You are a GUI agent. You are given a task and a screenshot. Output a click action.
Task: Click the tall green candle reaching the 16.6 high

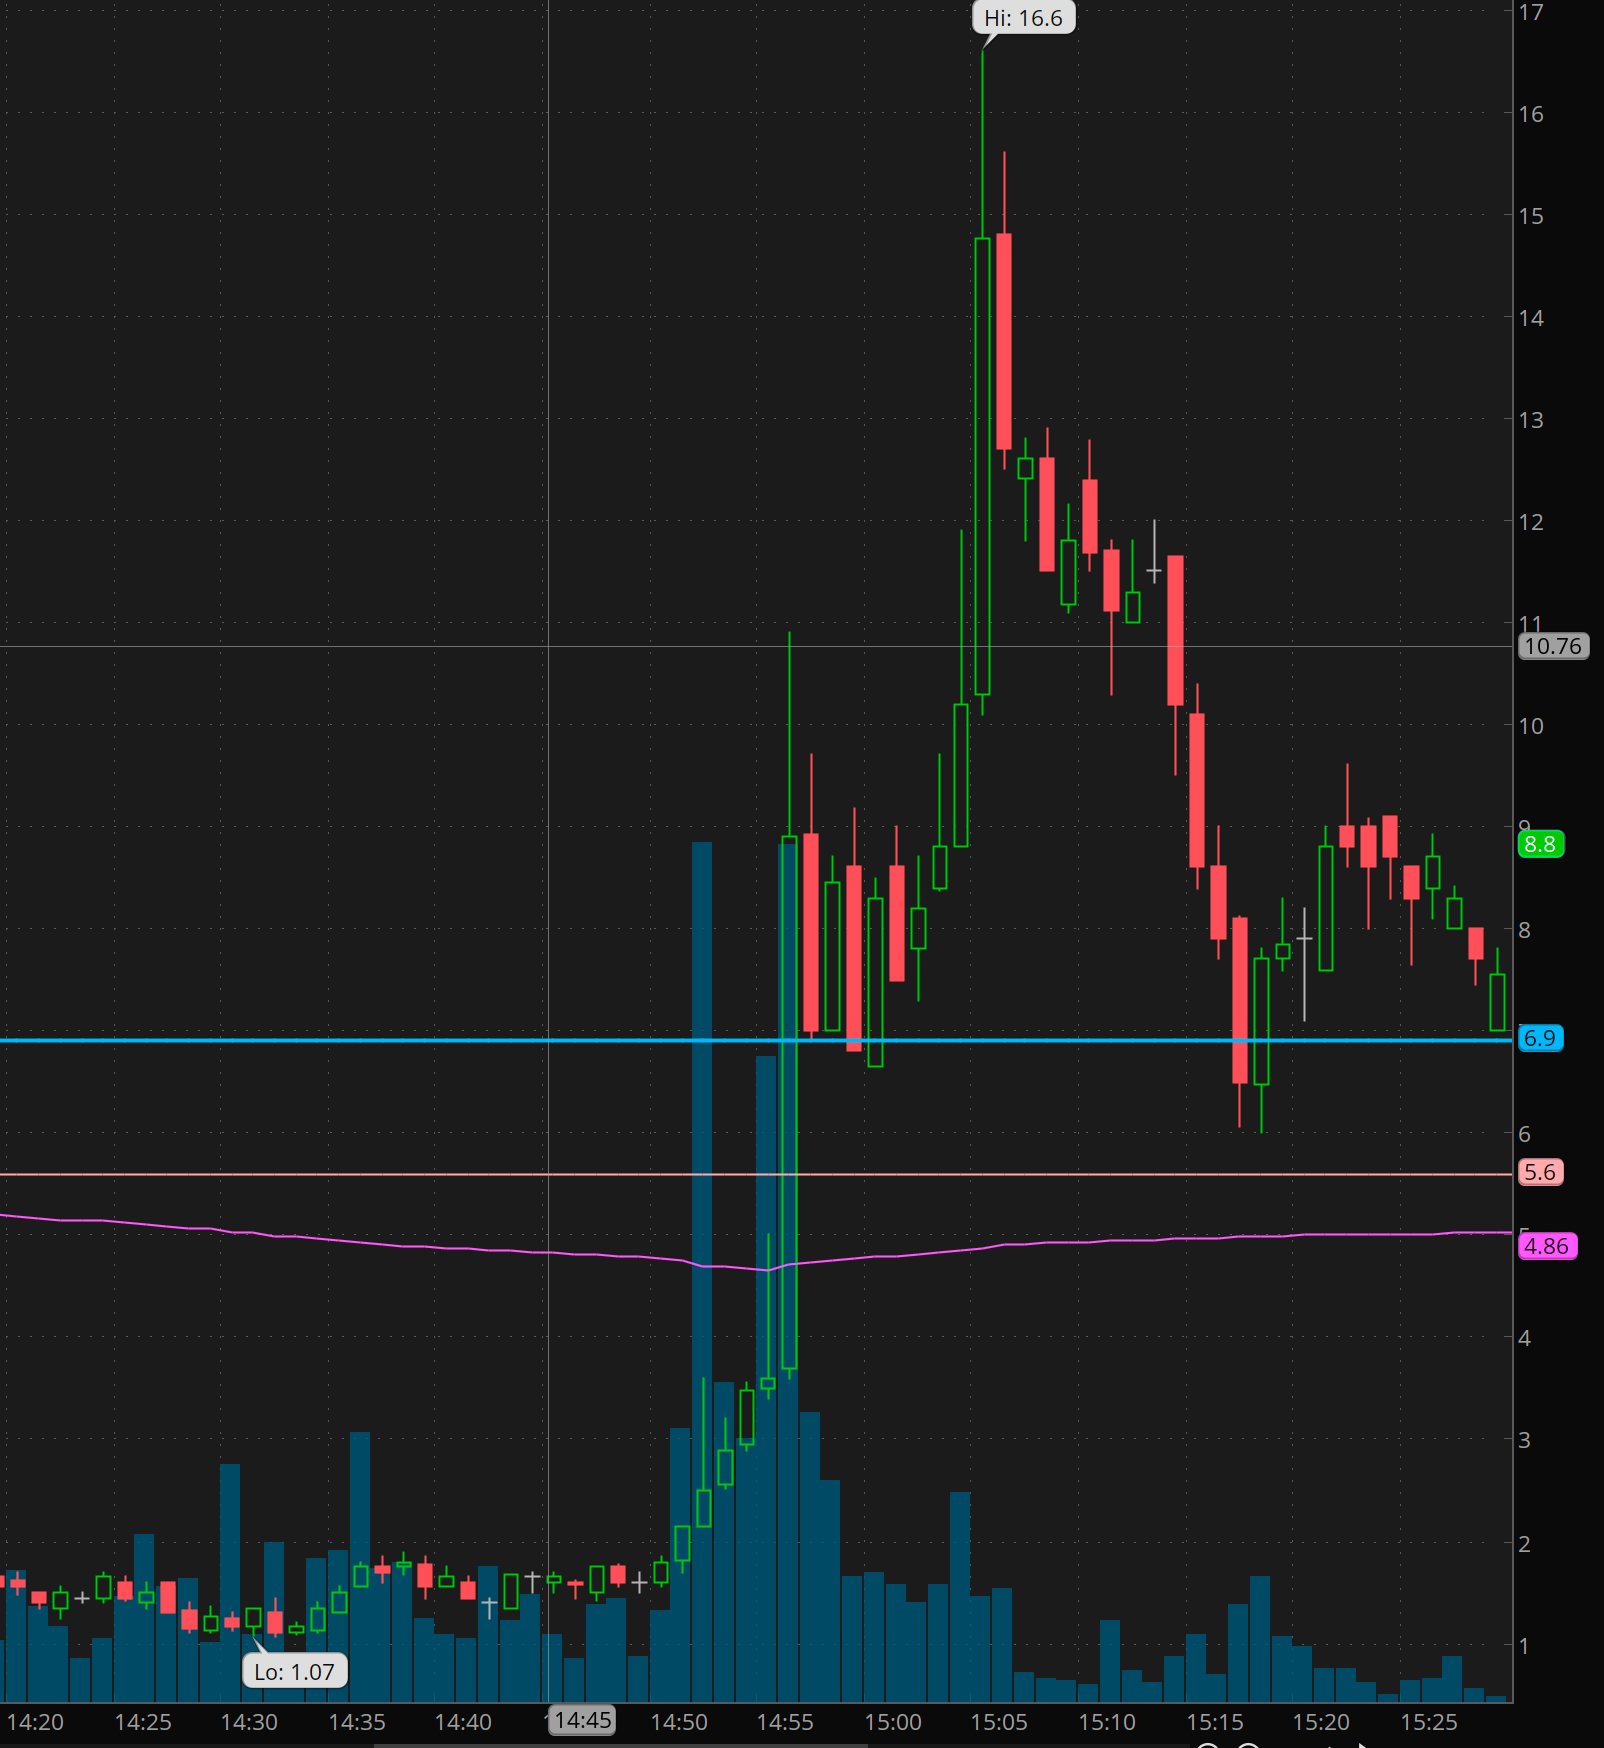point(982,466)
